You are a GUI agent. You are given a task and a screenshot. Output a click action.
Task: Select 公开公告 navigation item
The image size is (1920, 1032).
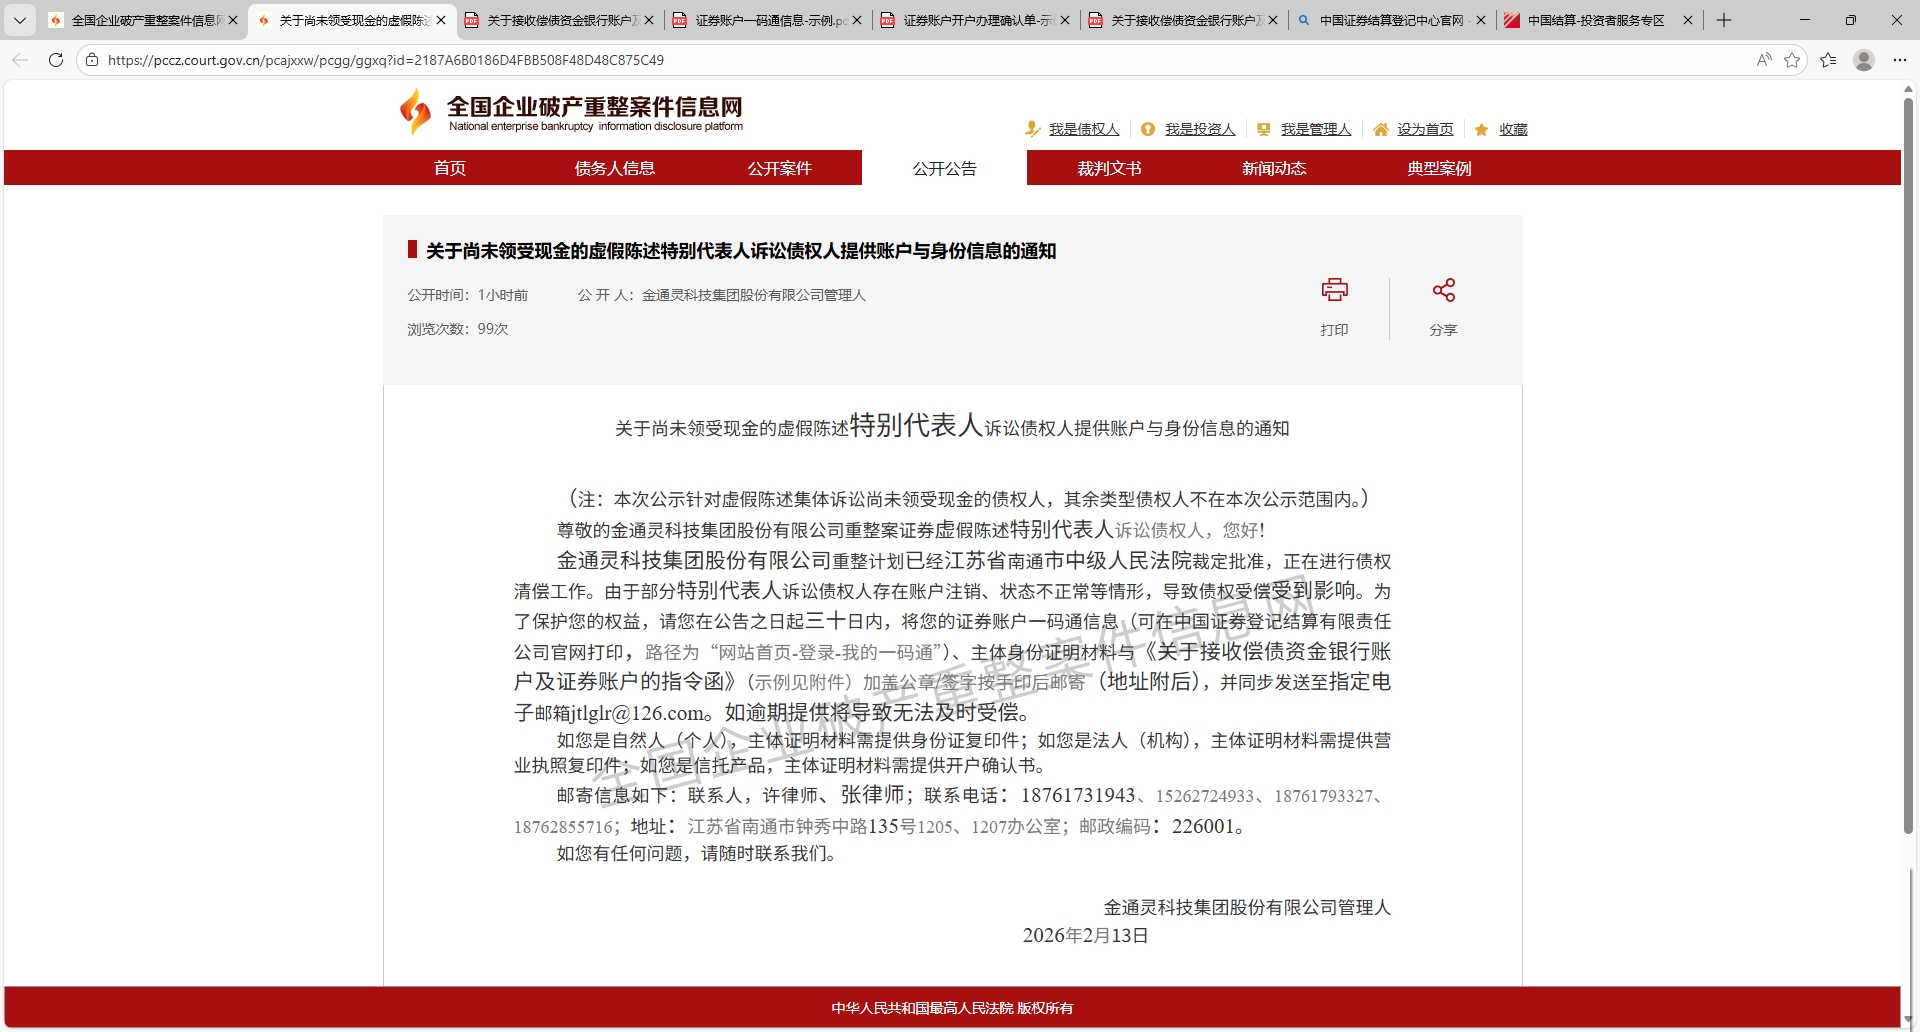pos(944,168)
